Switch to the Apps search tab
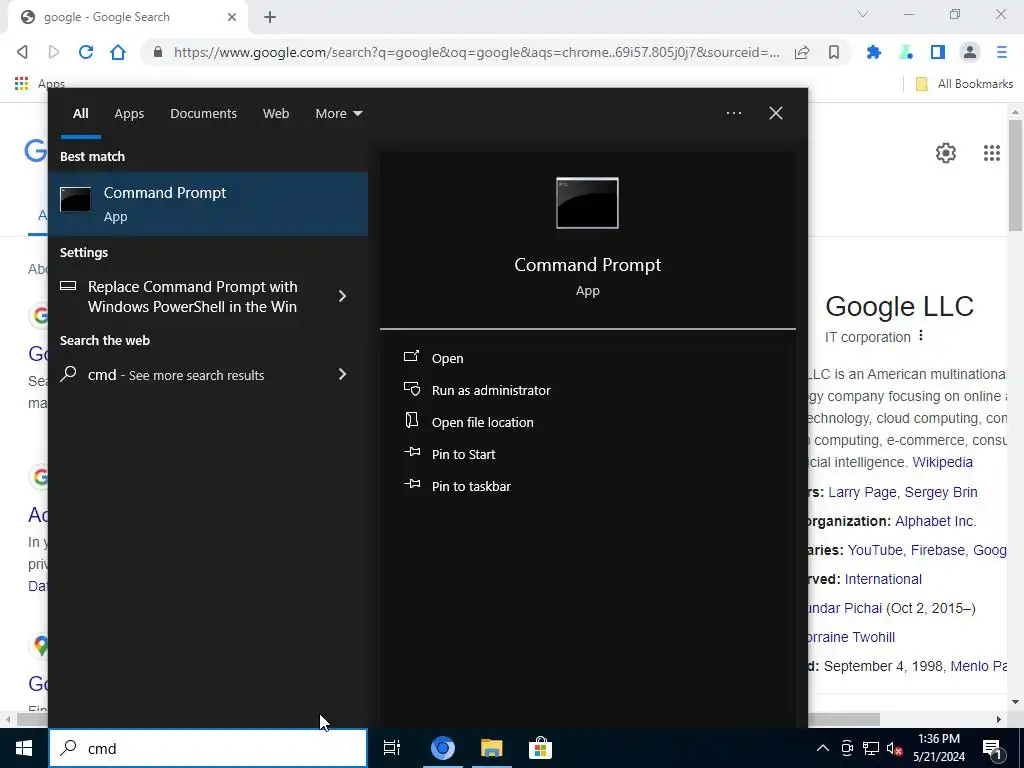The width and height of the screenshot is (1024, 768). tap(129, 114)
